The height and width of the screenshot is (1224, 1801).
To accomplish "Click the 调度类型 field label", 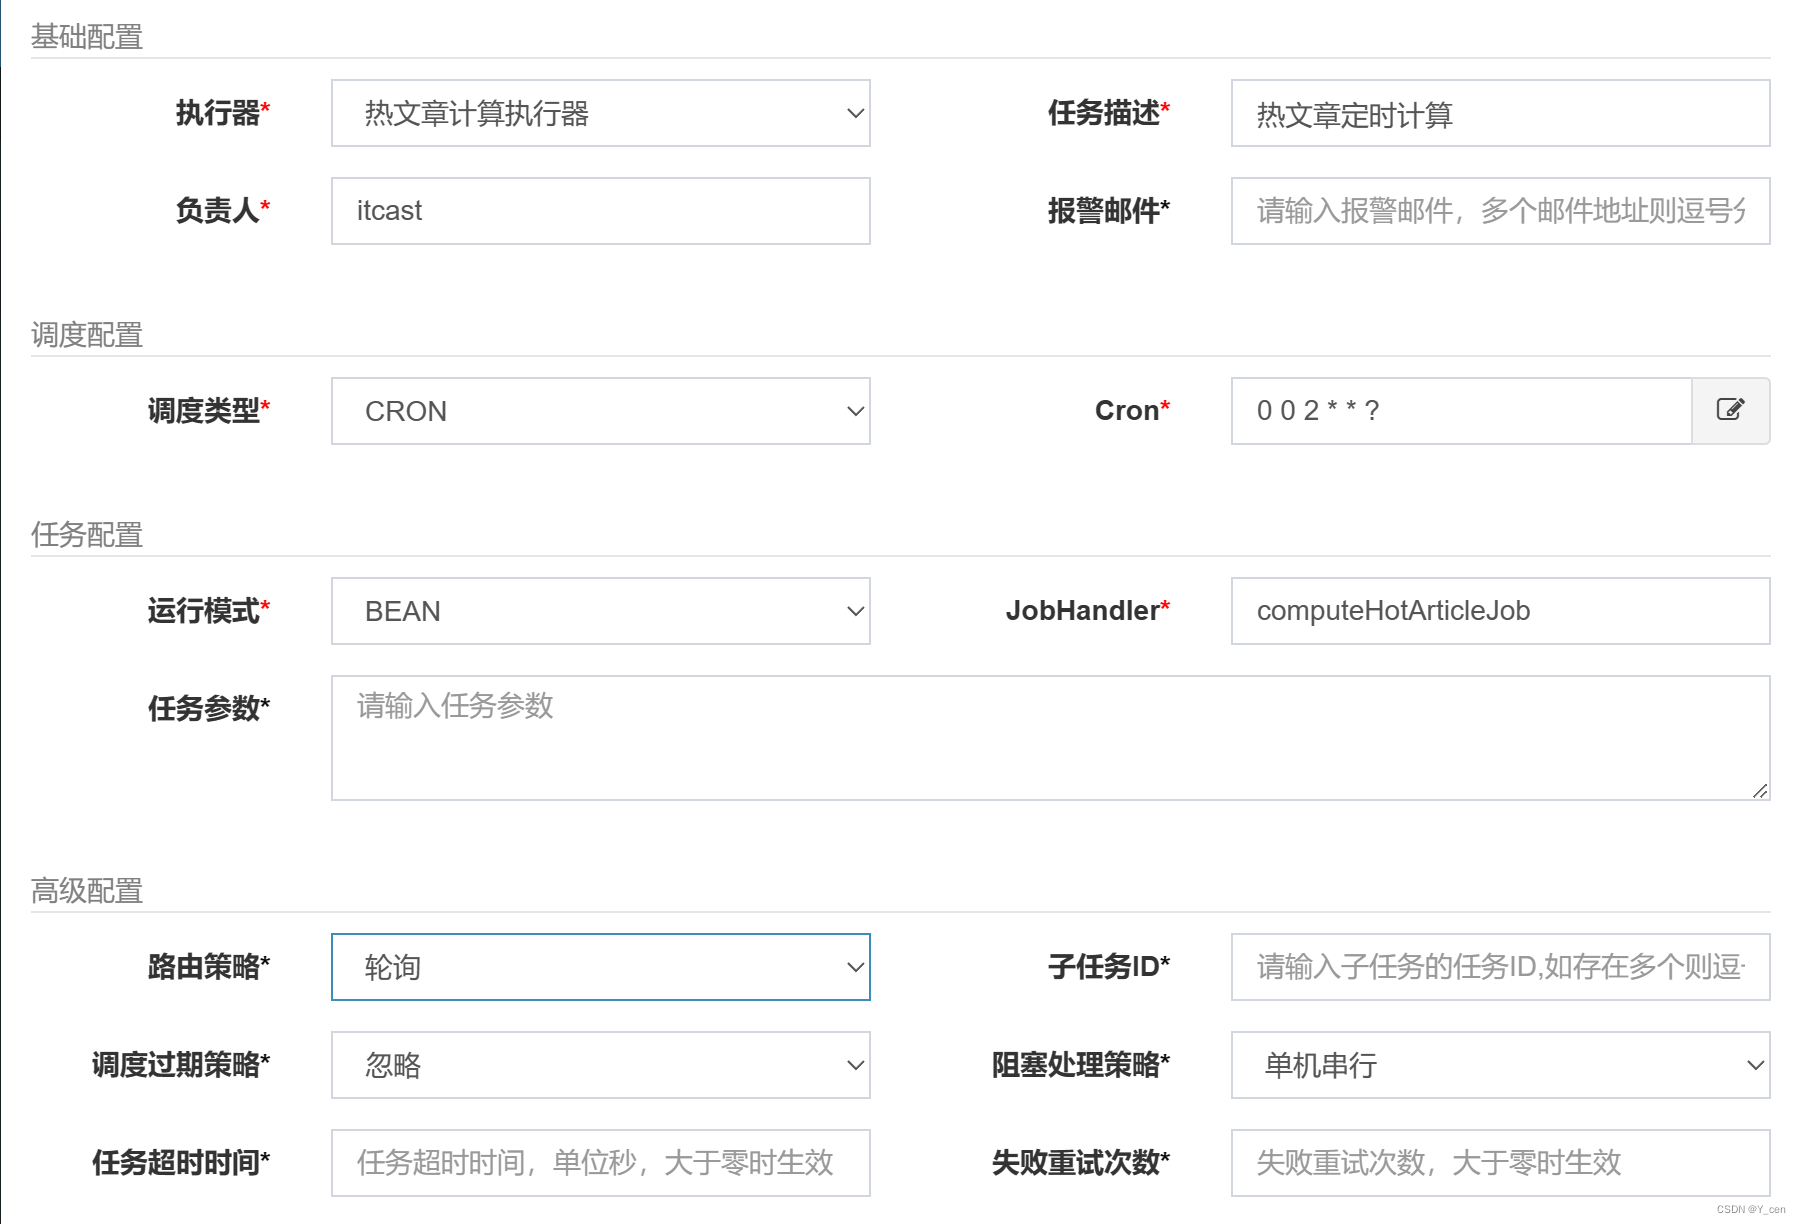I will (x=209, y=411).
